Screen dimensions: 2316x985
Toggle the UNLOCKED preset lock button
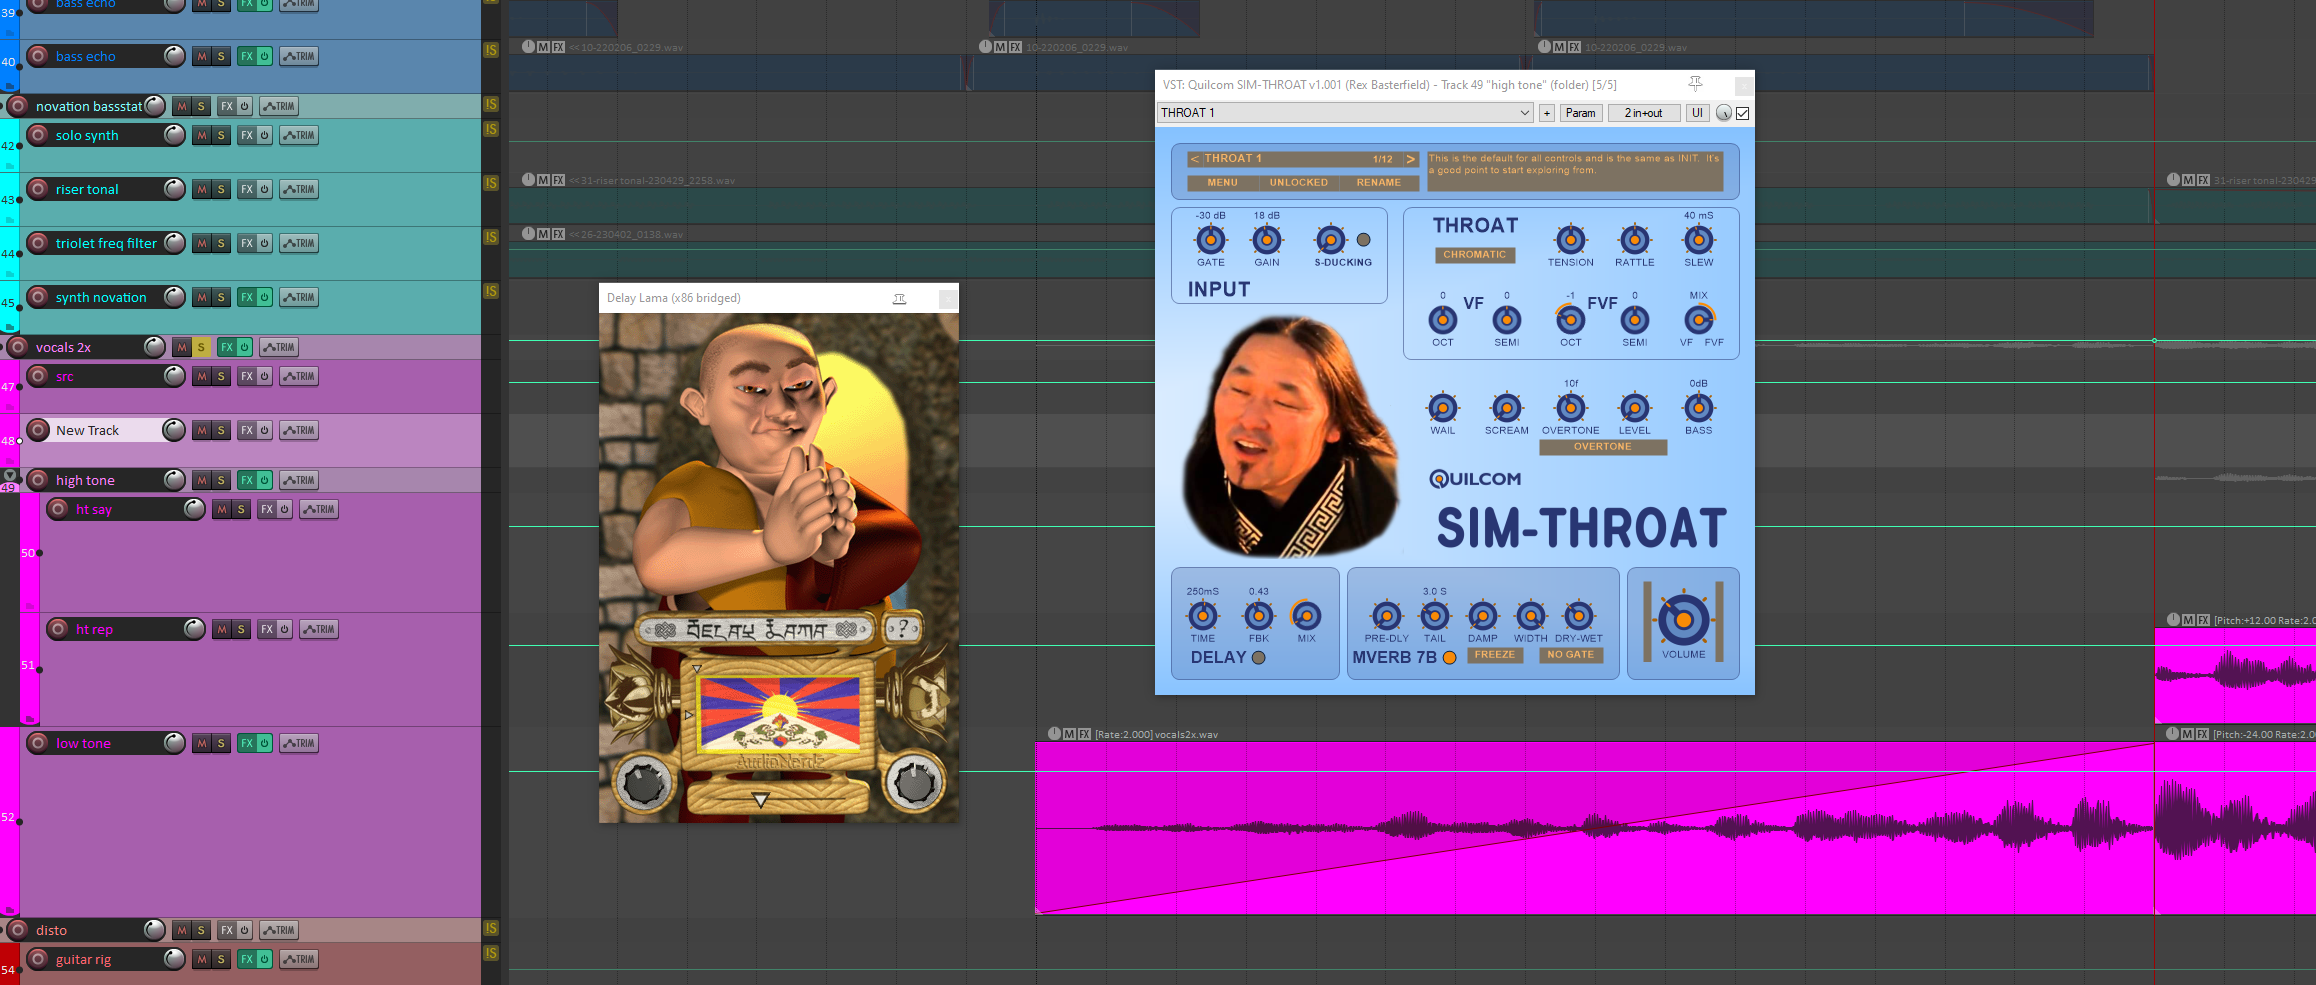pos(1299,183)
